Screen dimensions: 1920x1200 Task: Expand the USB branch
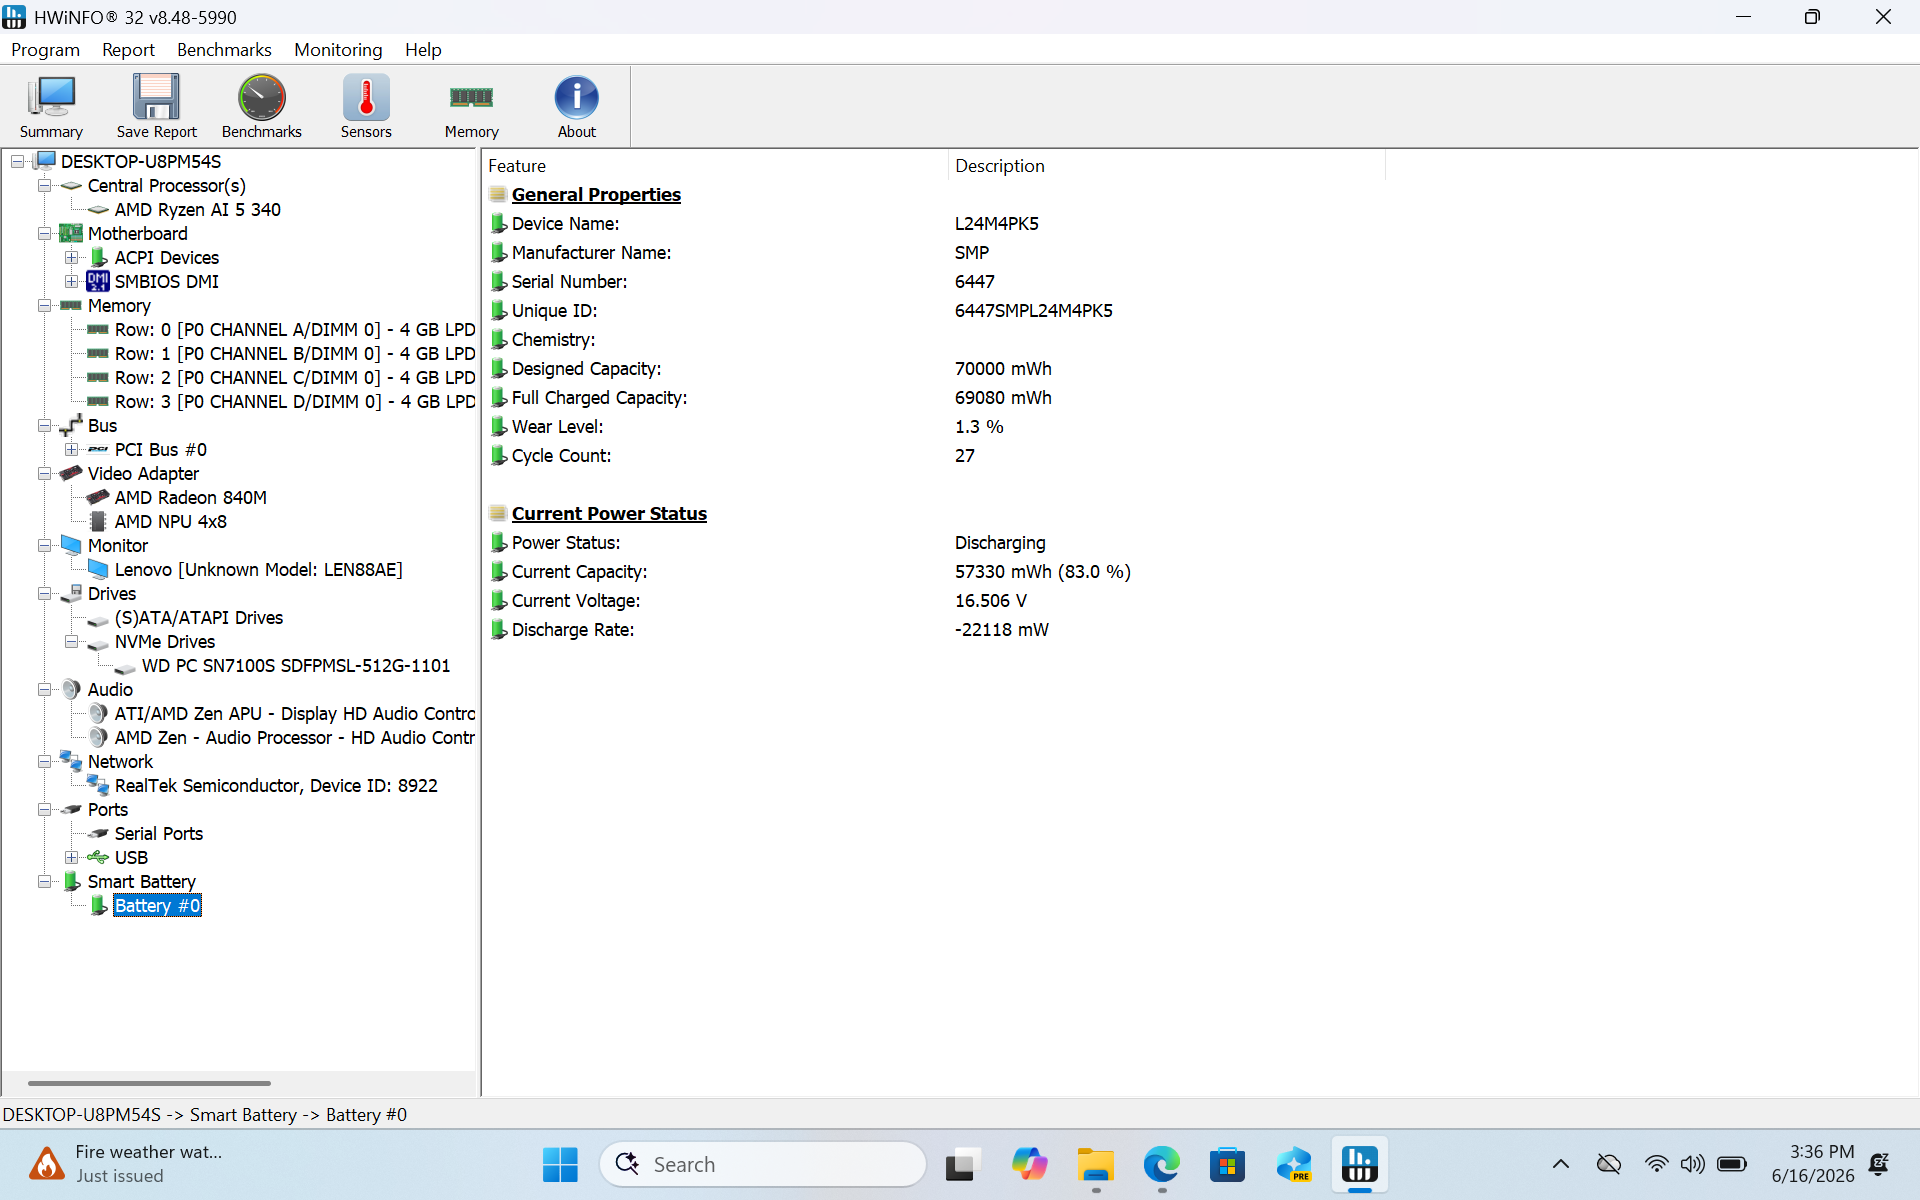72,858
